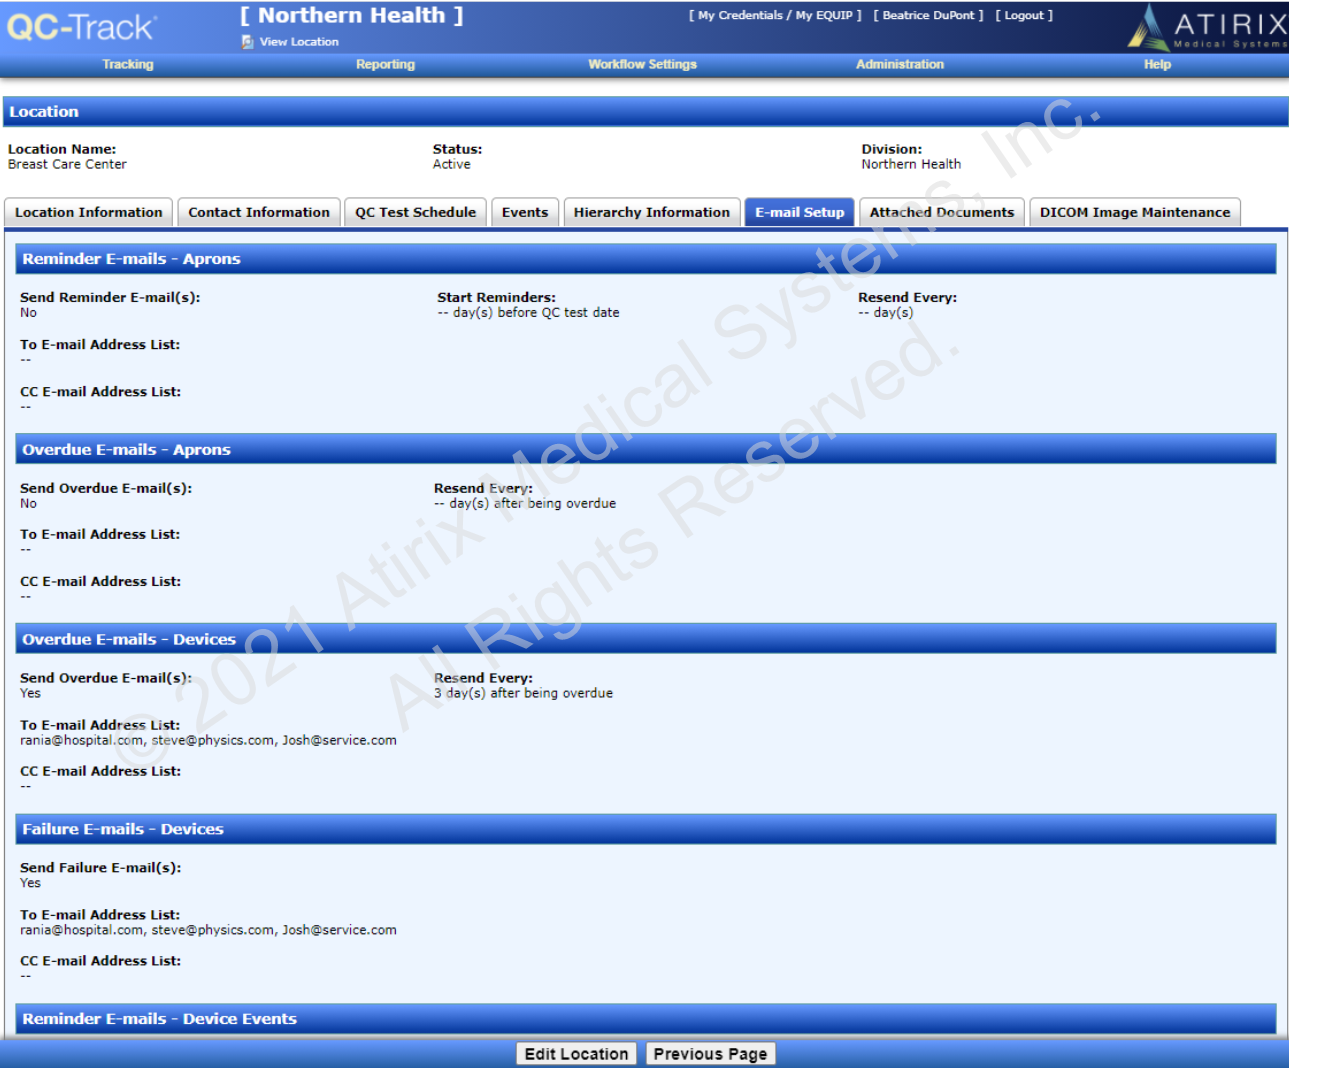The image size is (1333, 1068).
Task: Select the E-mail Setup tab
Action: [x=799, y=212]
